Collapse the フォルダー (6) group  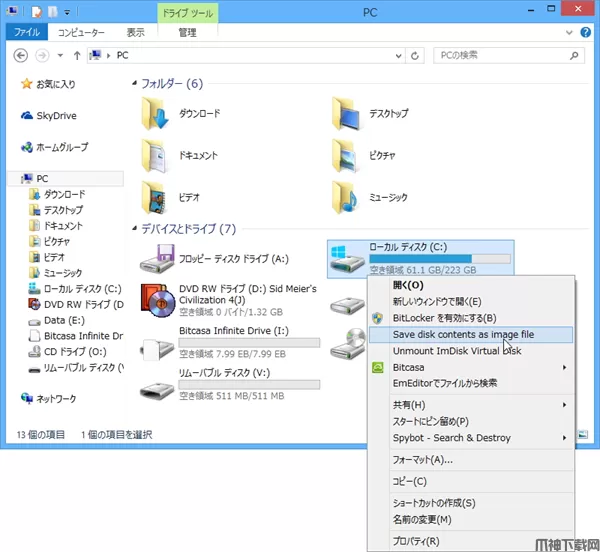pos(134,83)
